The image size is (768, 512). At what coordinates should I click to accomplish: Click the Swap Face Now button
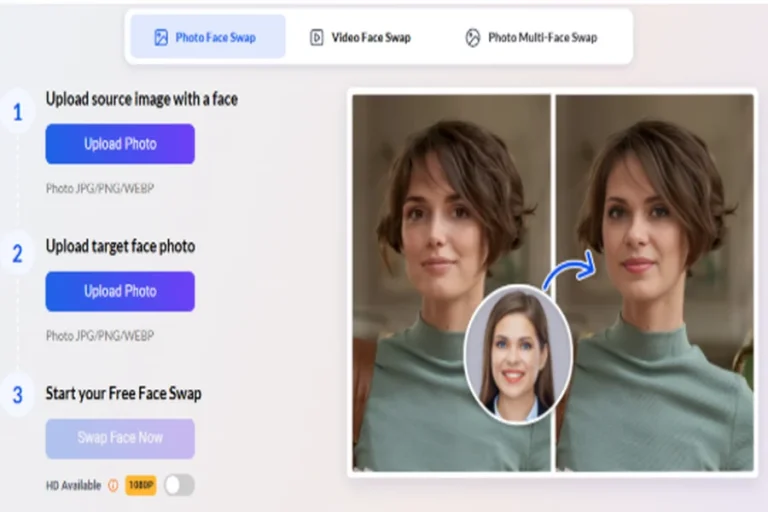[x=120, y=438]
